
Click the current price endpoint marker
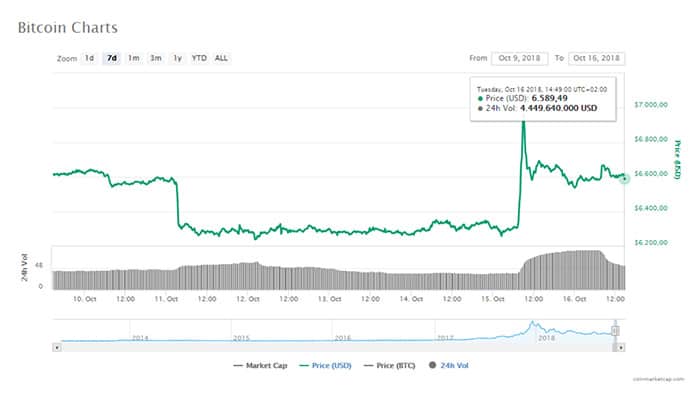click(625, 179)
